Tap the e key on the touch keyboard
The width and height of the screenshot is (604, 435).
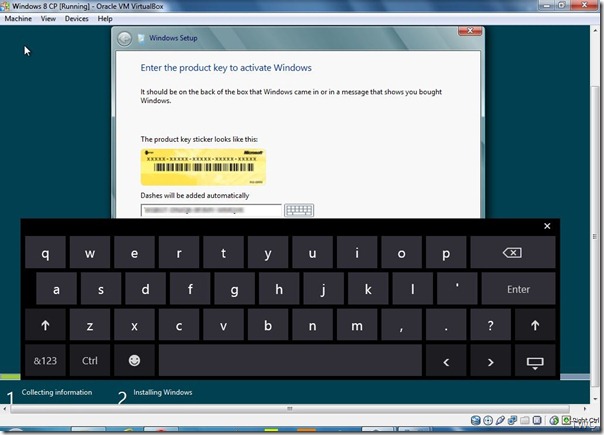[134, 253]
